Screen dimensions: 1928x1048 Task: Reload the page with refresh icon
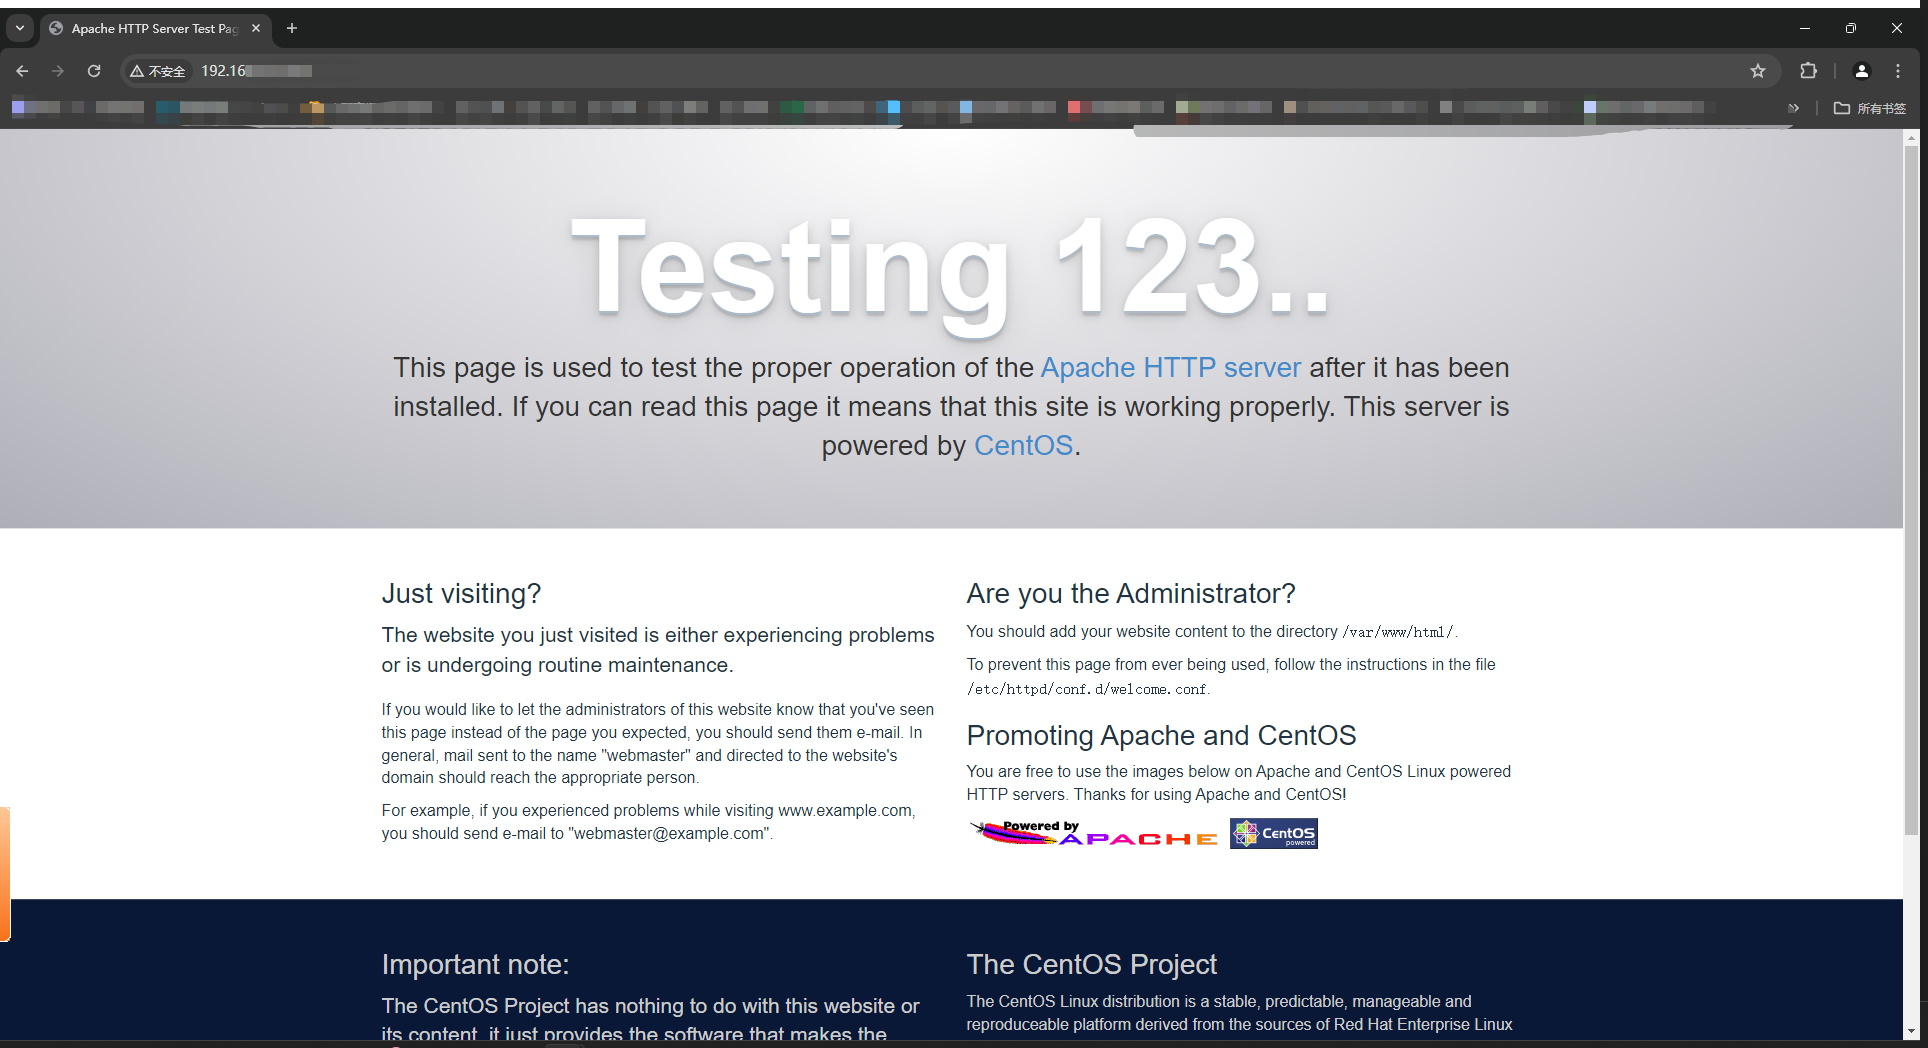click(94, 71)
